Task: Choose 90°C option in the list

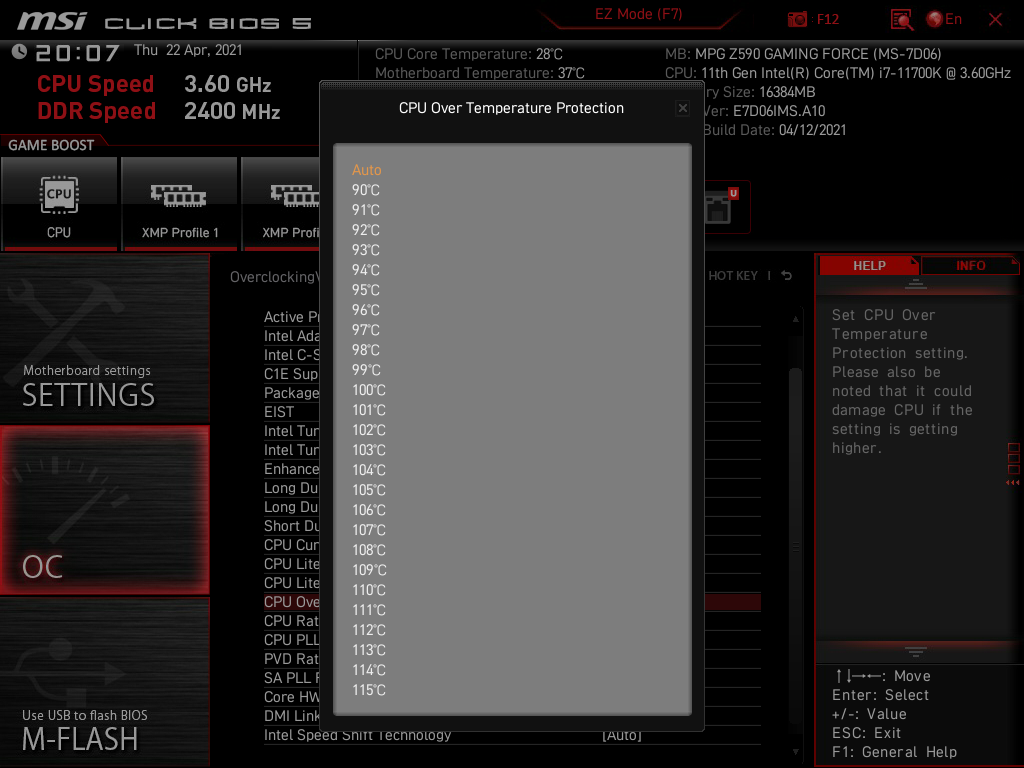Action: tap(366, 190)
